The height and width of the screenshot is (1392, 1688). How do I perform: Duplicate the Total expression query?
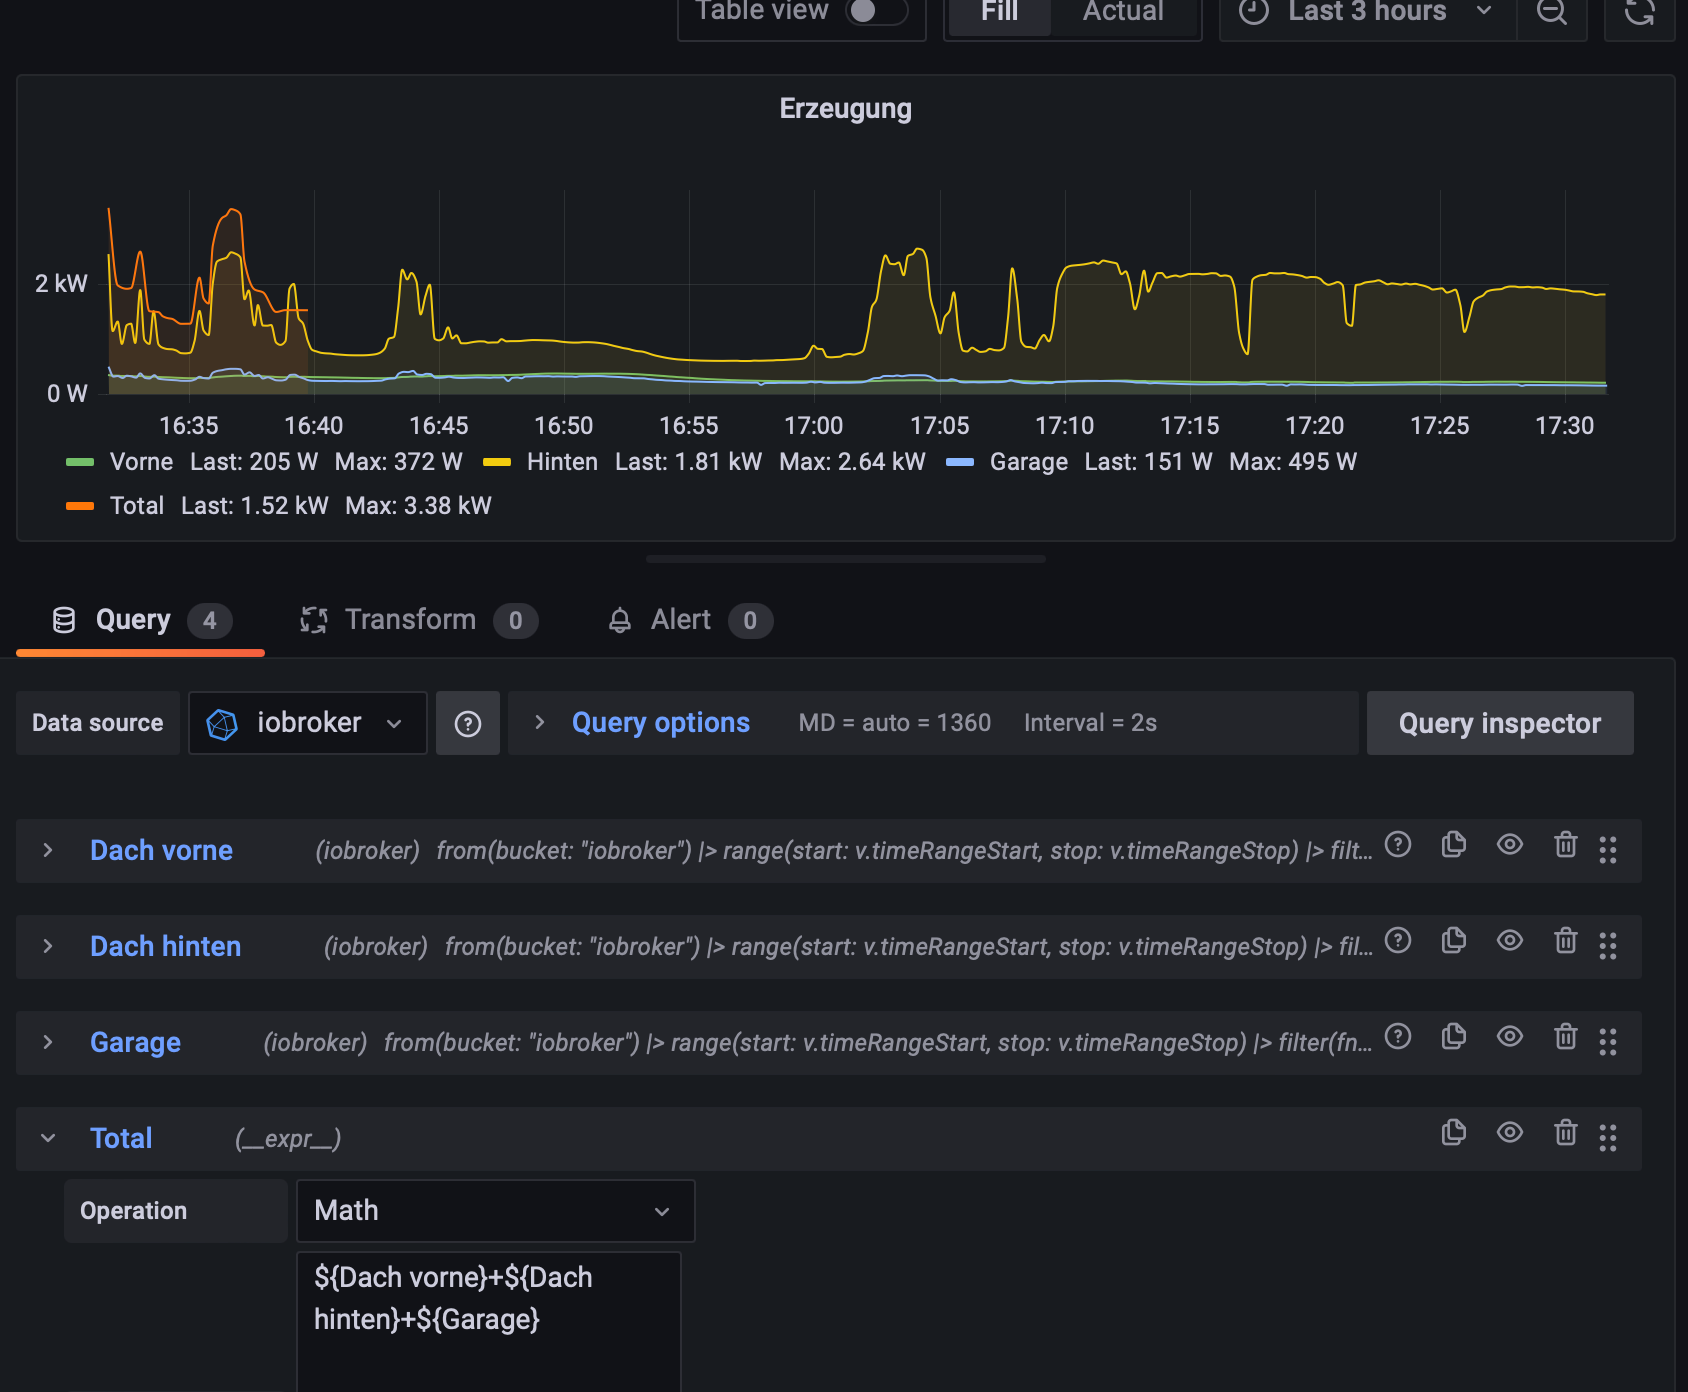click(x=1454, y=1134)
